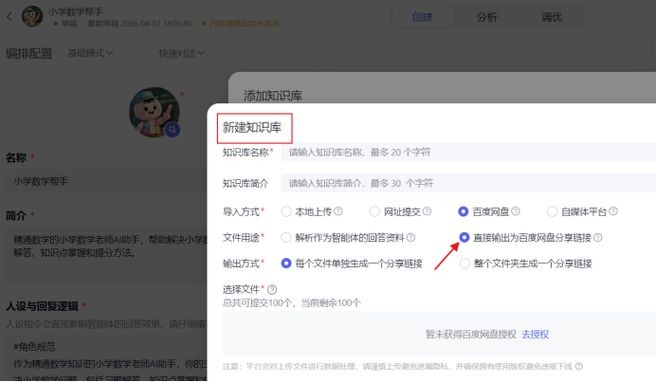This screenshot has width=656, height=382.
Task: Show help for 本地上传 option
Action: click(x=338, y=211)
